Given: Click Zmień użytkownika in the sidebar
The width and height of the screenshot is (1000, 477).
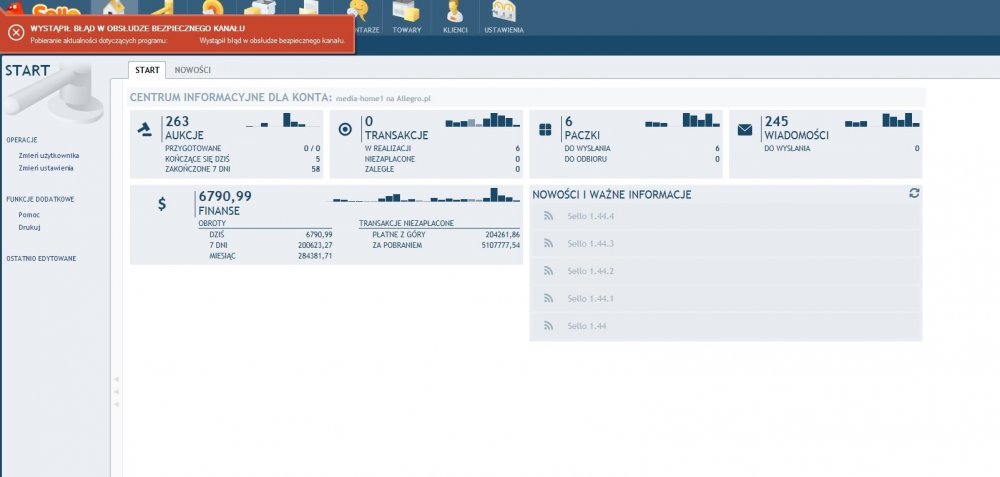Looking at the screenshot, I should (x=48, y=156).
